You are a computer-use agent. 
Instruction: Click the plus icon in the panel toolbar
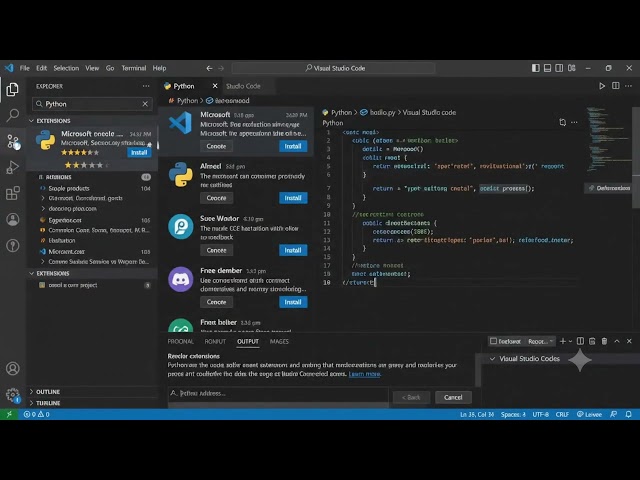click(563, 341)
